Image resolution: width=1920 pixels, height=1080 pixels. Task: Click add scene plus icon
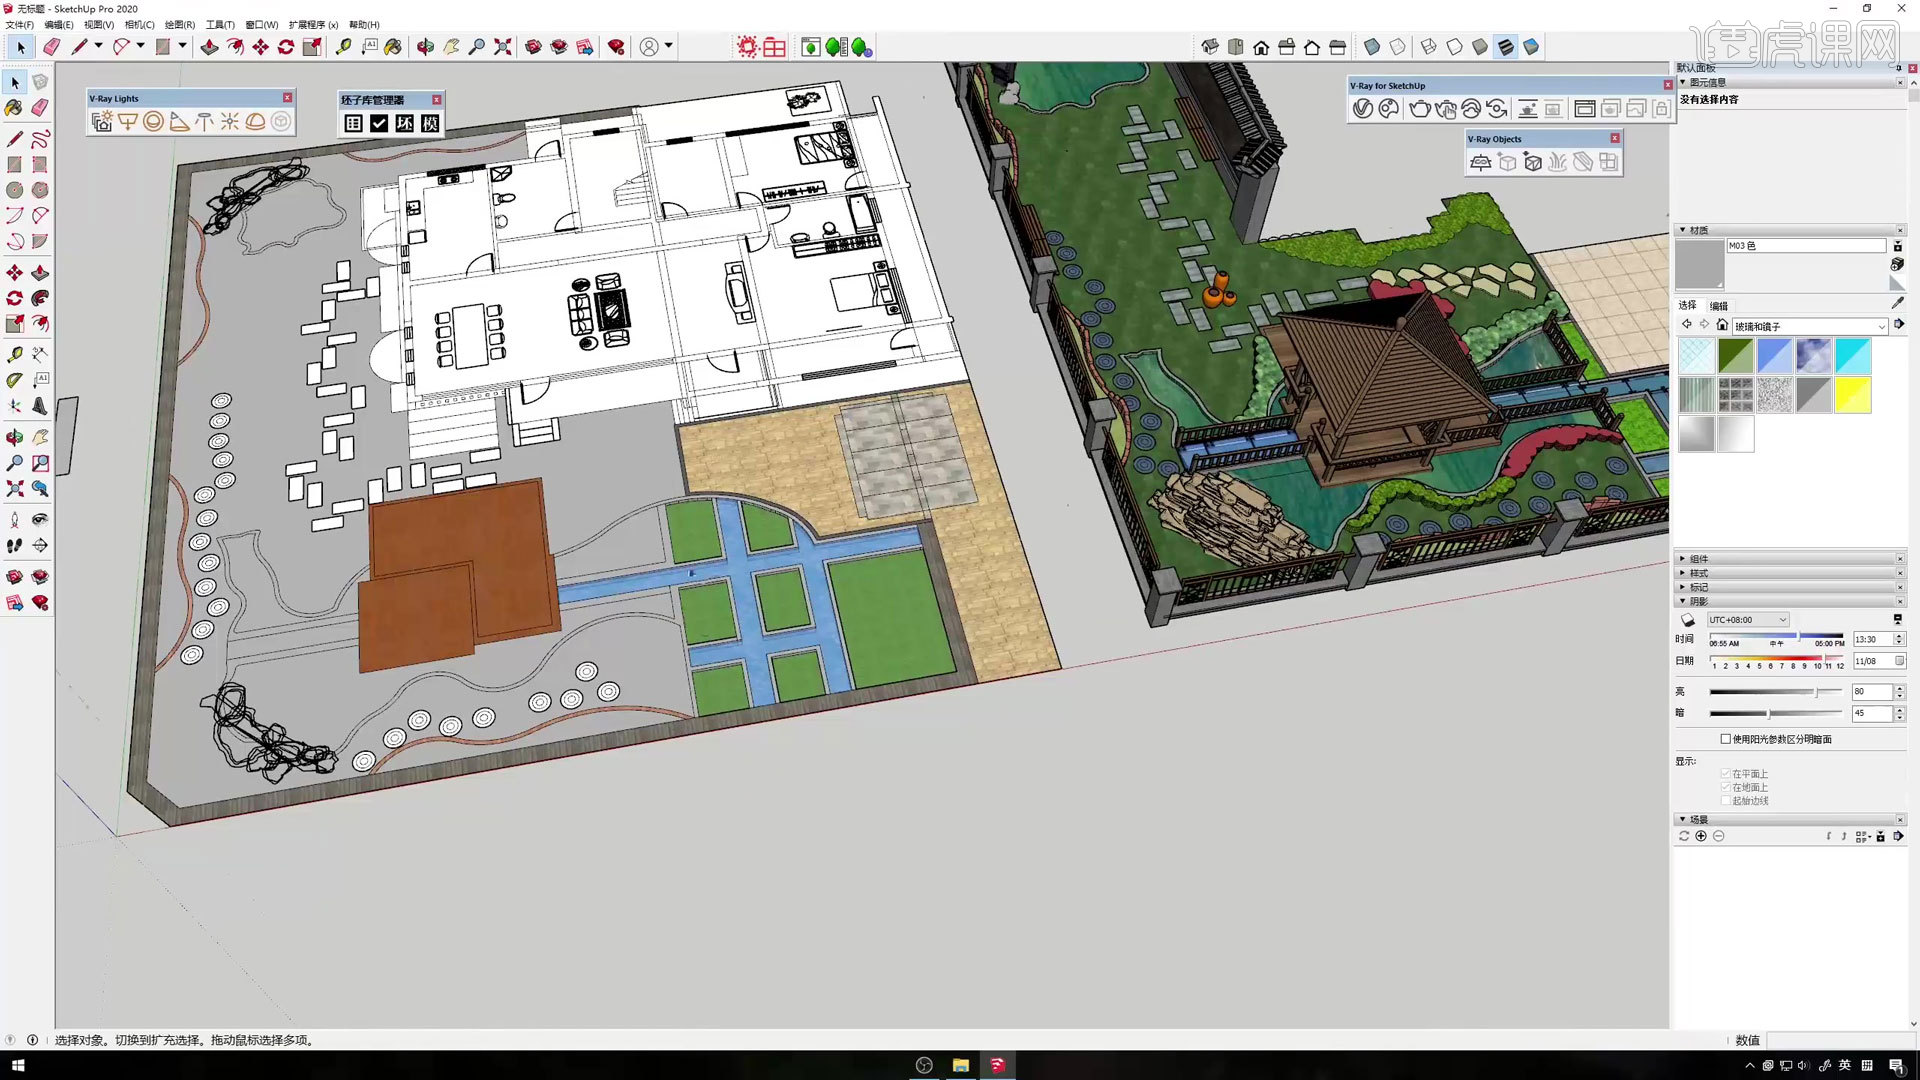(x=1701, y=836)
